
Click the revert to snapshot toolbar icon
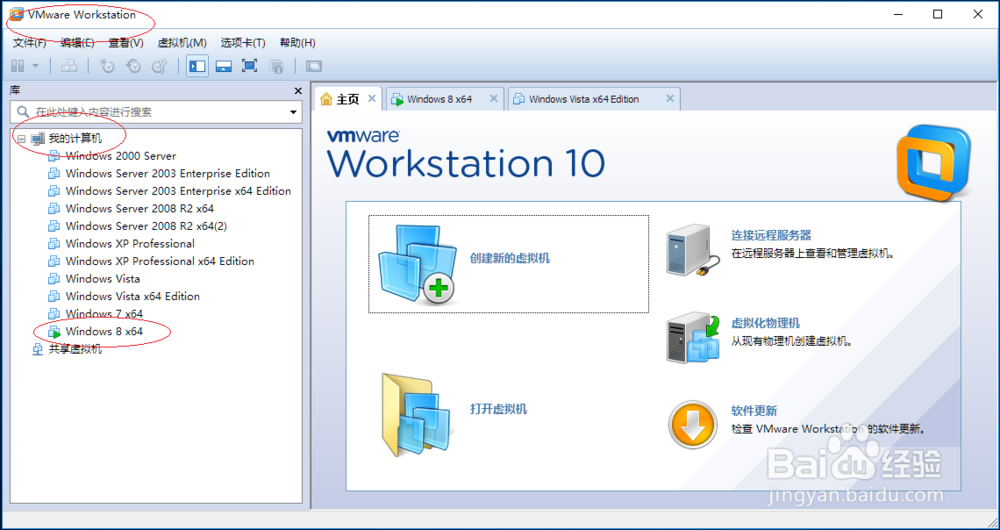point(133,66)
